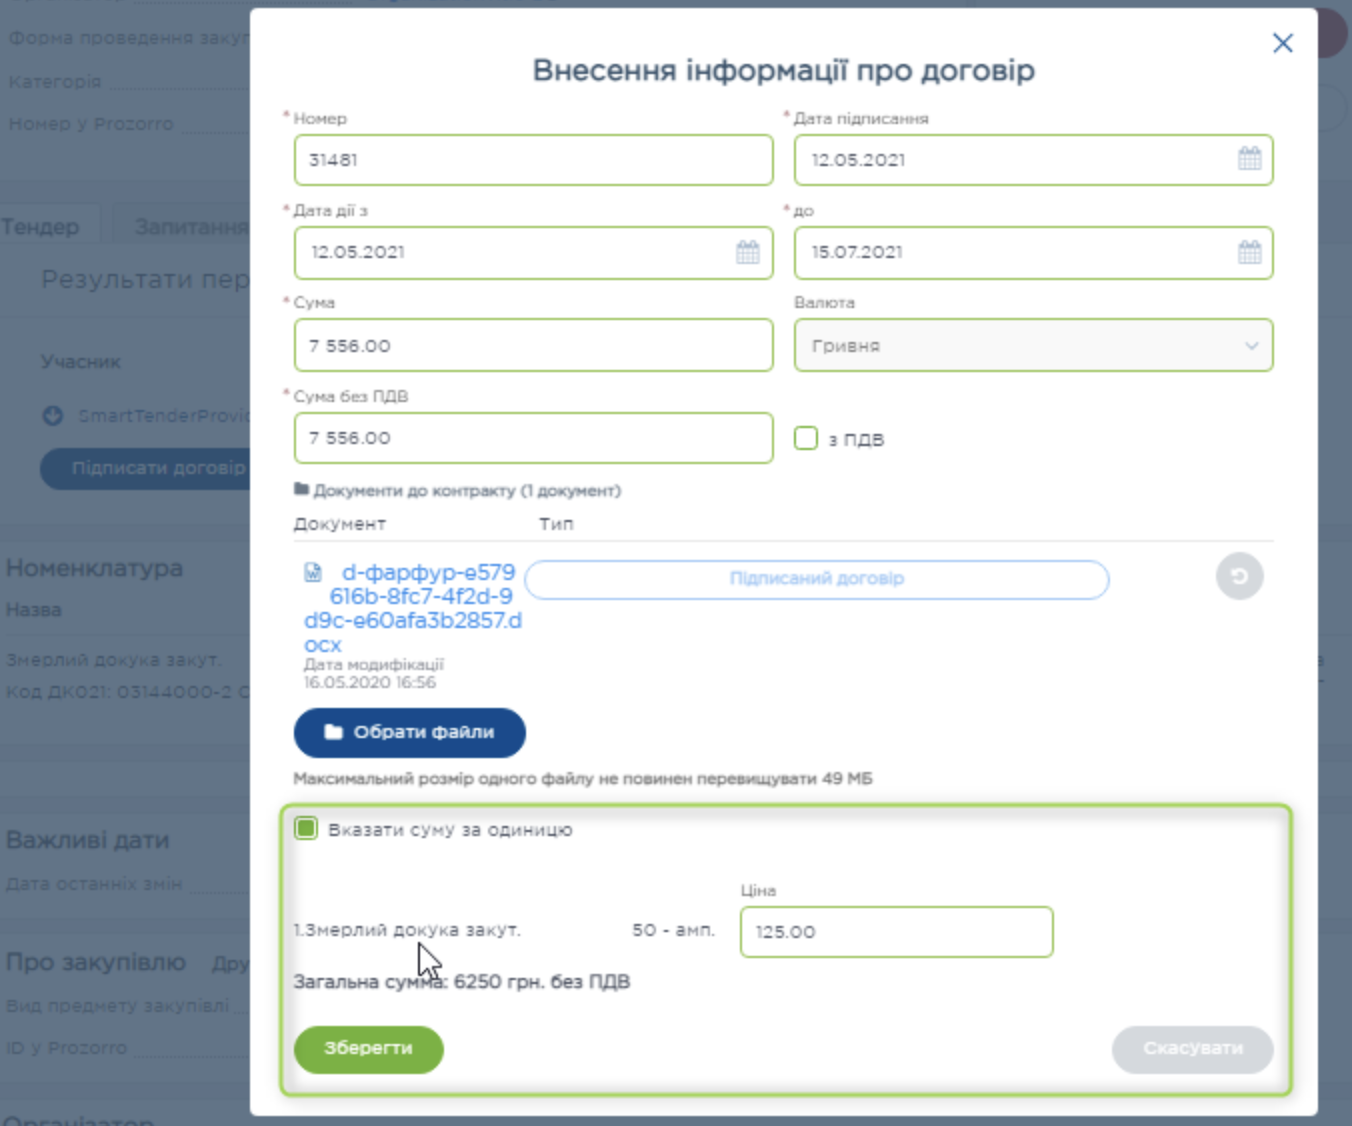Click the expand icon beside SmartTenderProvider participant
Screen dimensions: 1352x1126
tap(53, 416)
